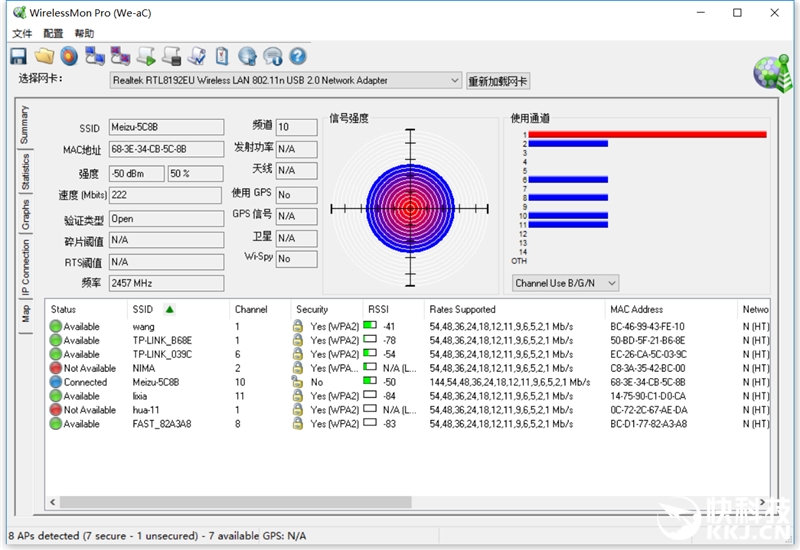Select the red channel 1 usage bar

click(x=646, y=134)
